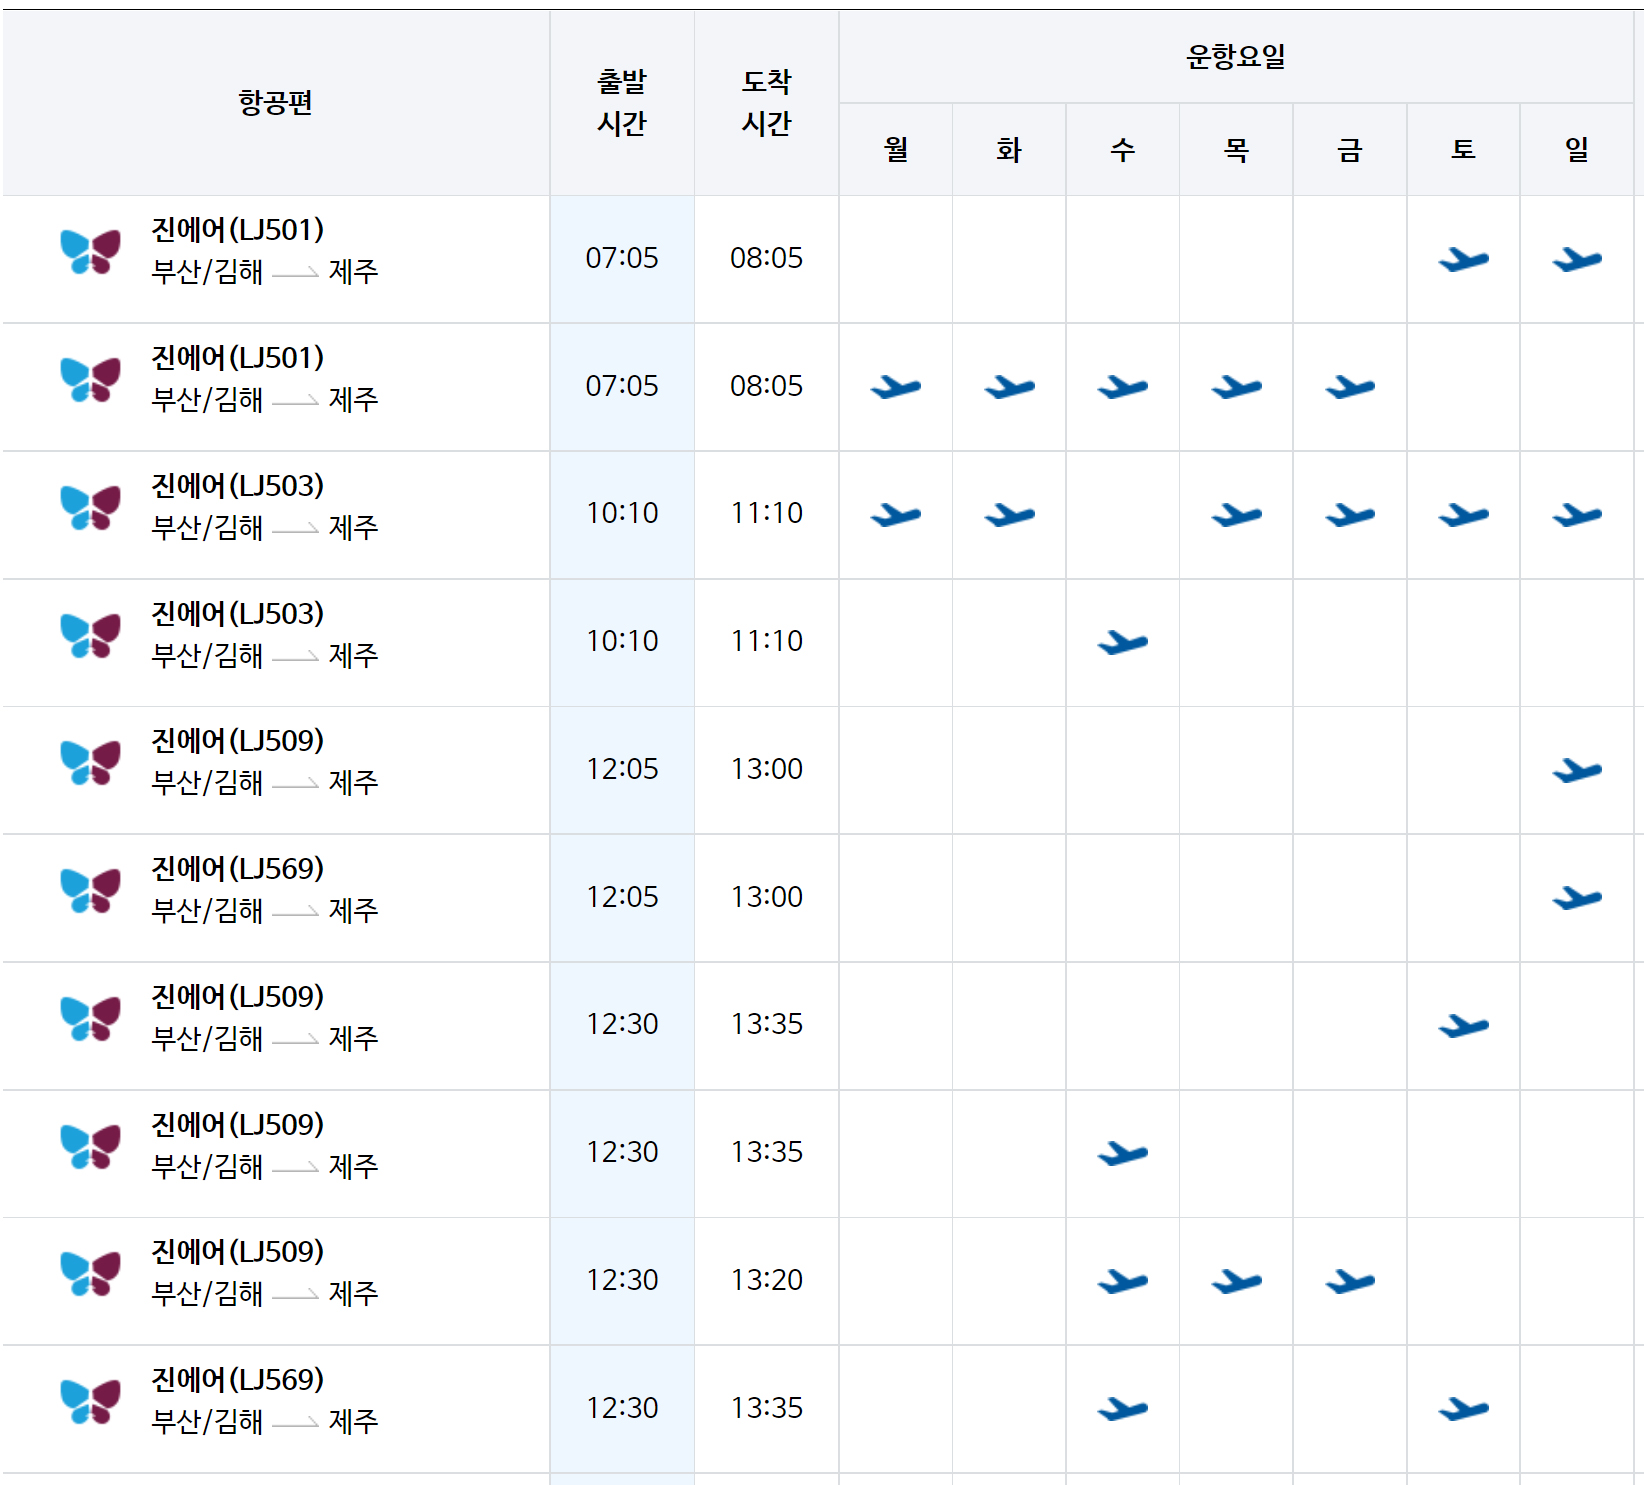
Task: Choose the 목 plane icon for LJ501
Action: 1236,387
